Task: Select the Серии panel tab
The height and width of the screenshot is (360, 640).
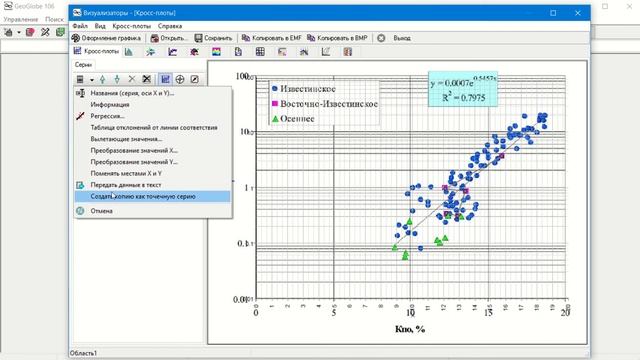Action: tap(83, 64)
